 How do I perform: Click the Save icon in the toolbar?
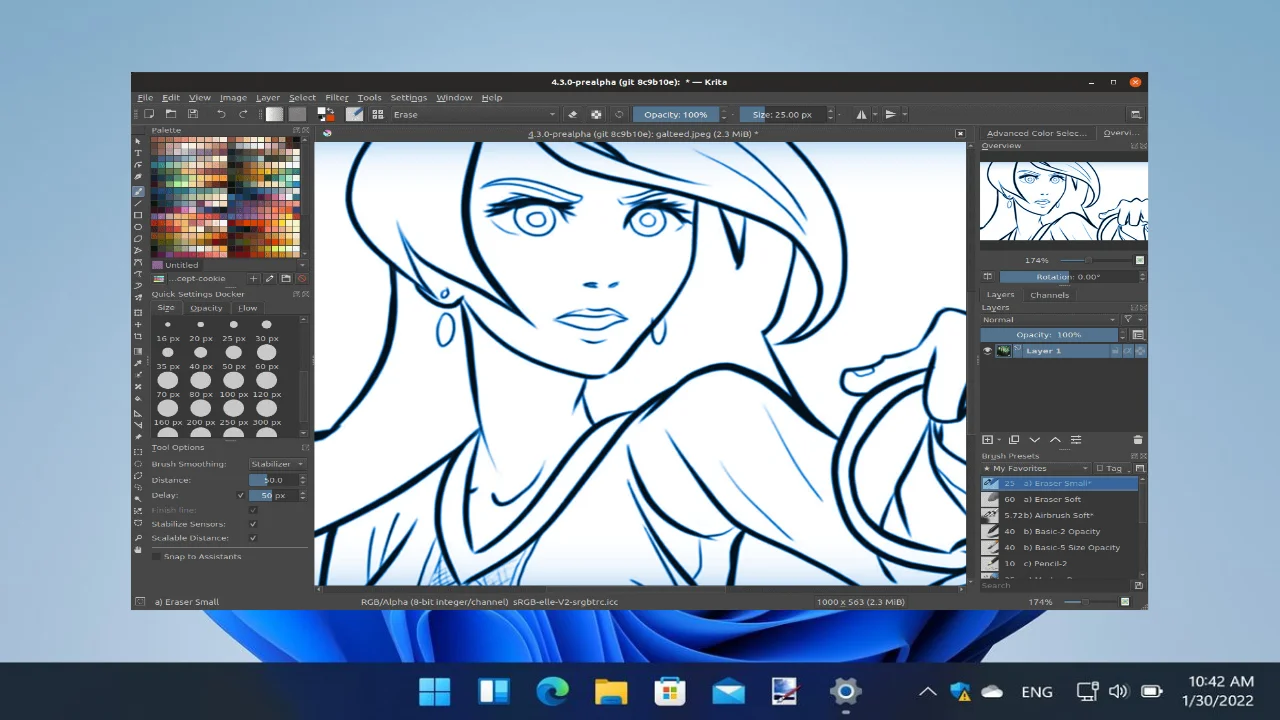[x=193, y=114]
